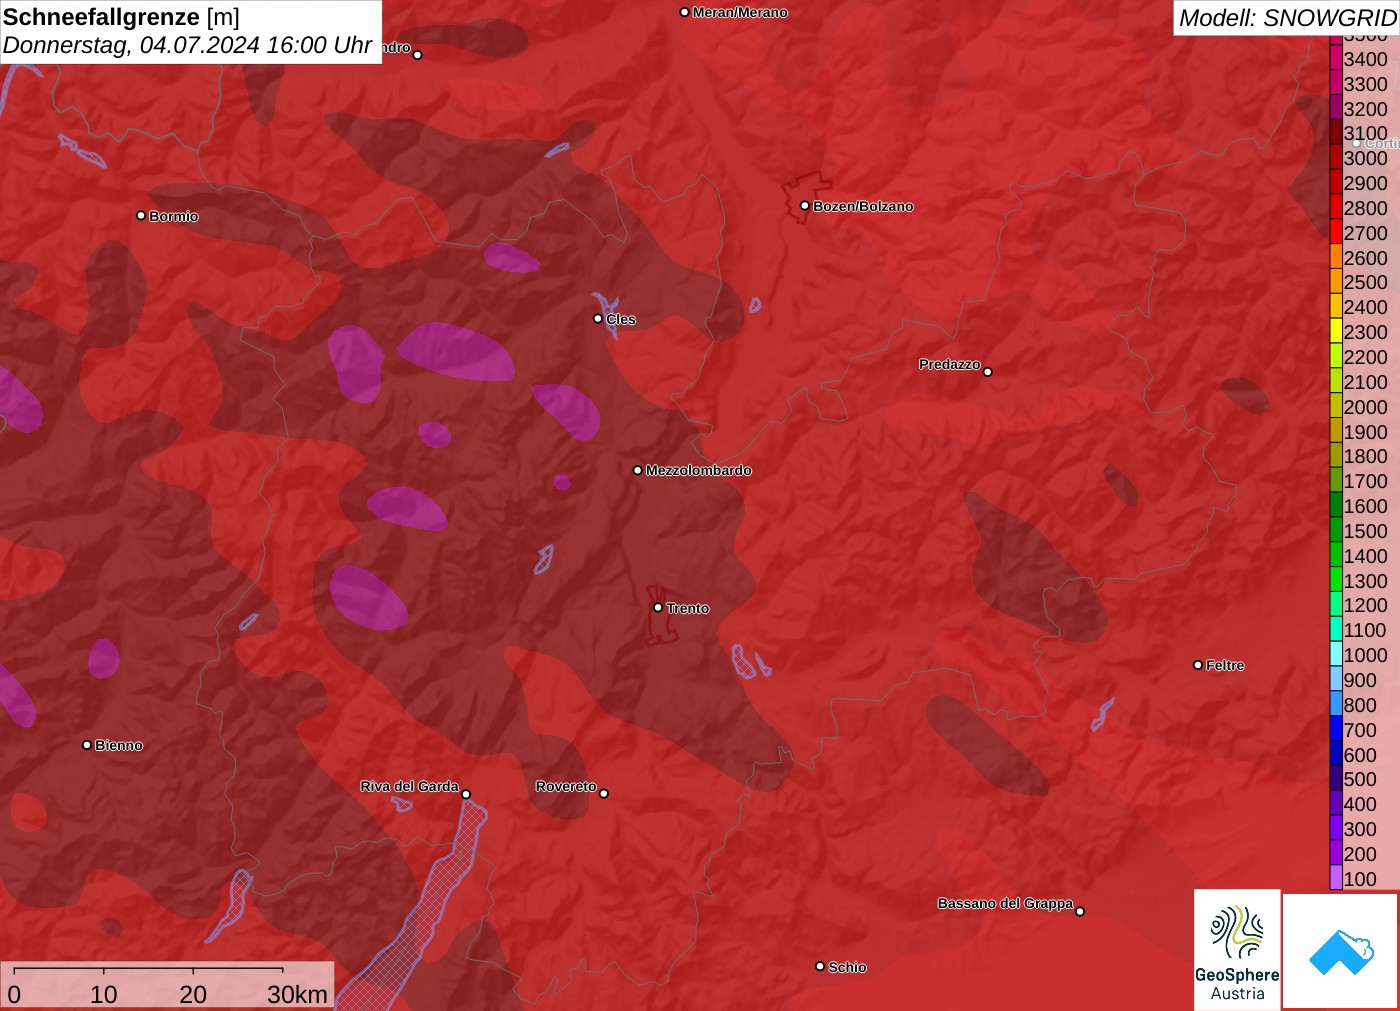Select the Trento city marker dot

pyautogui.click(x=658, y=607)
